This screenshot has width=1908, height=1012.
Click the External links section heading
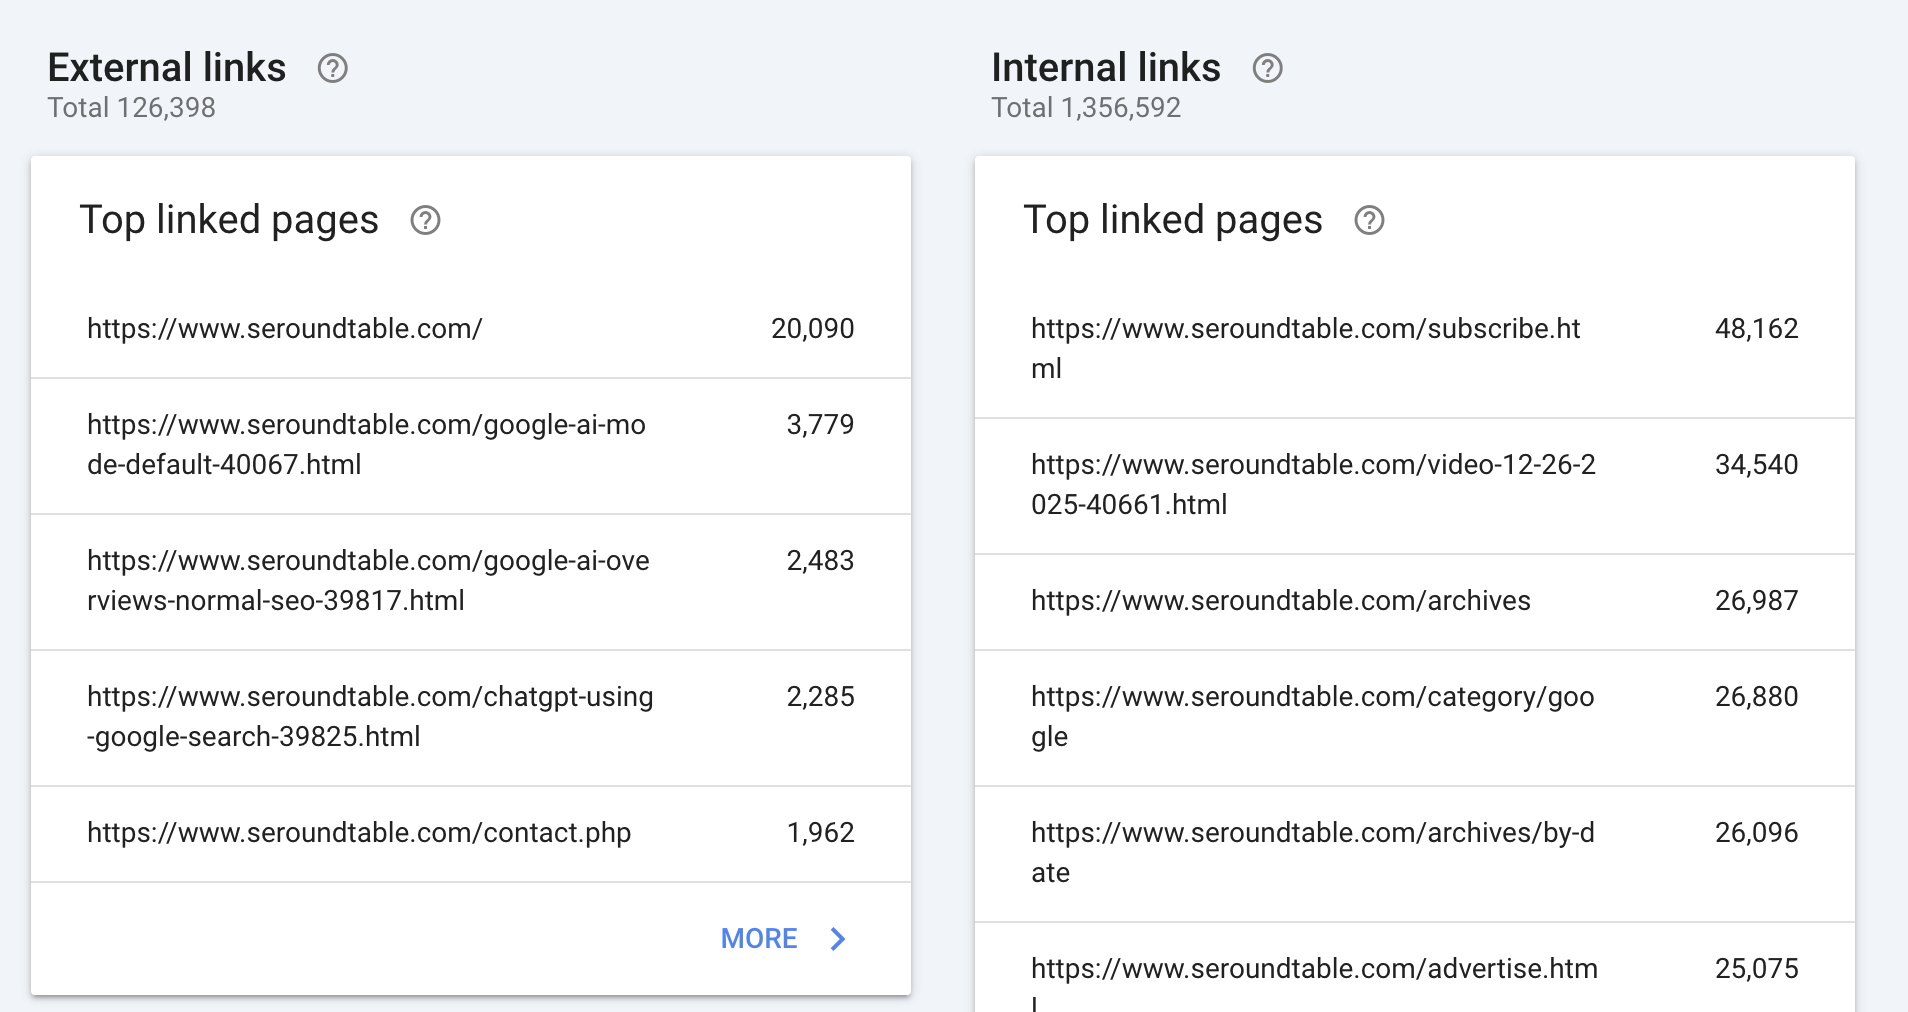tap(167, 68)
